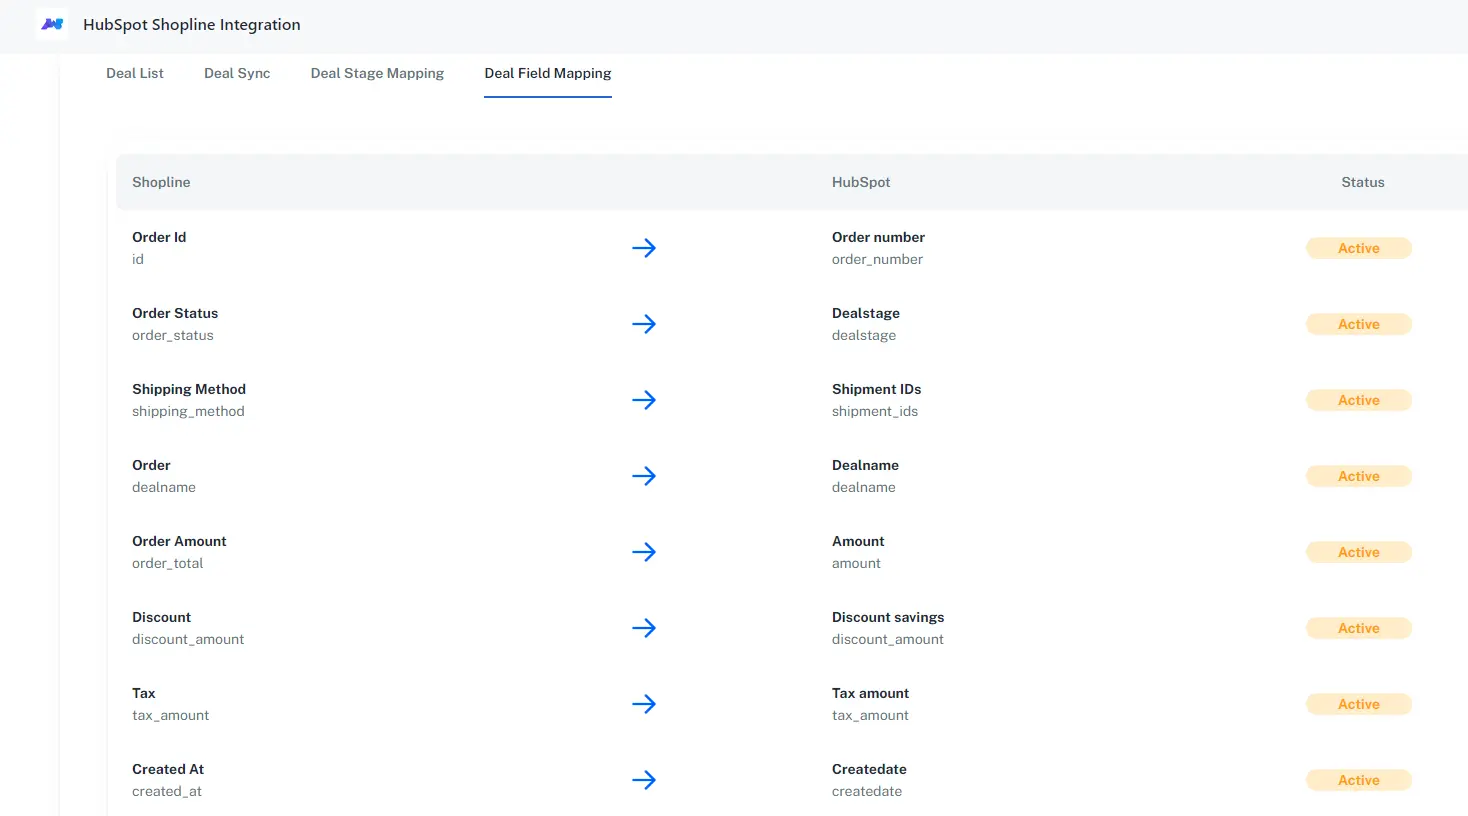
Task: Click the Active badge for Order Amount
Action: point(1358,552)
